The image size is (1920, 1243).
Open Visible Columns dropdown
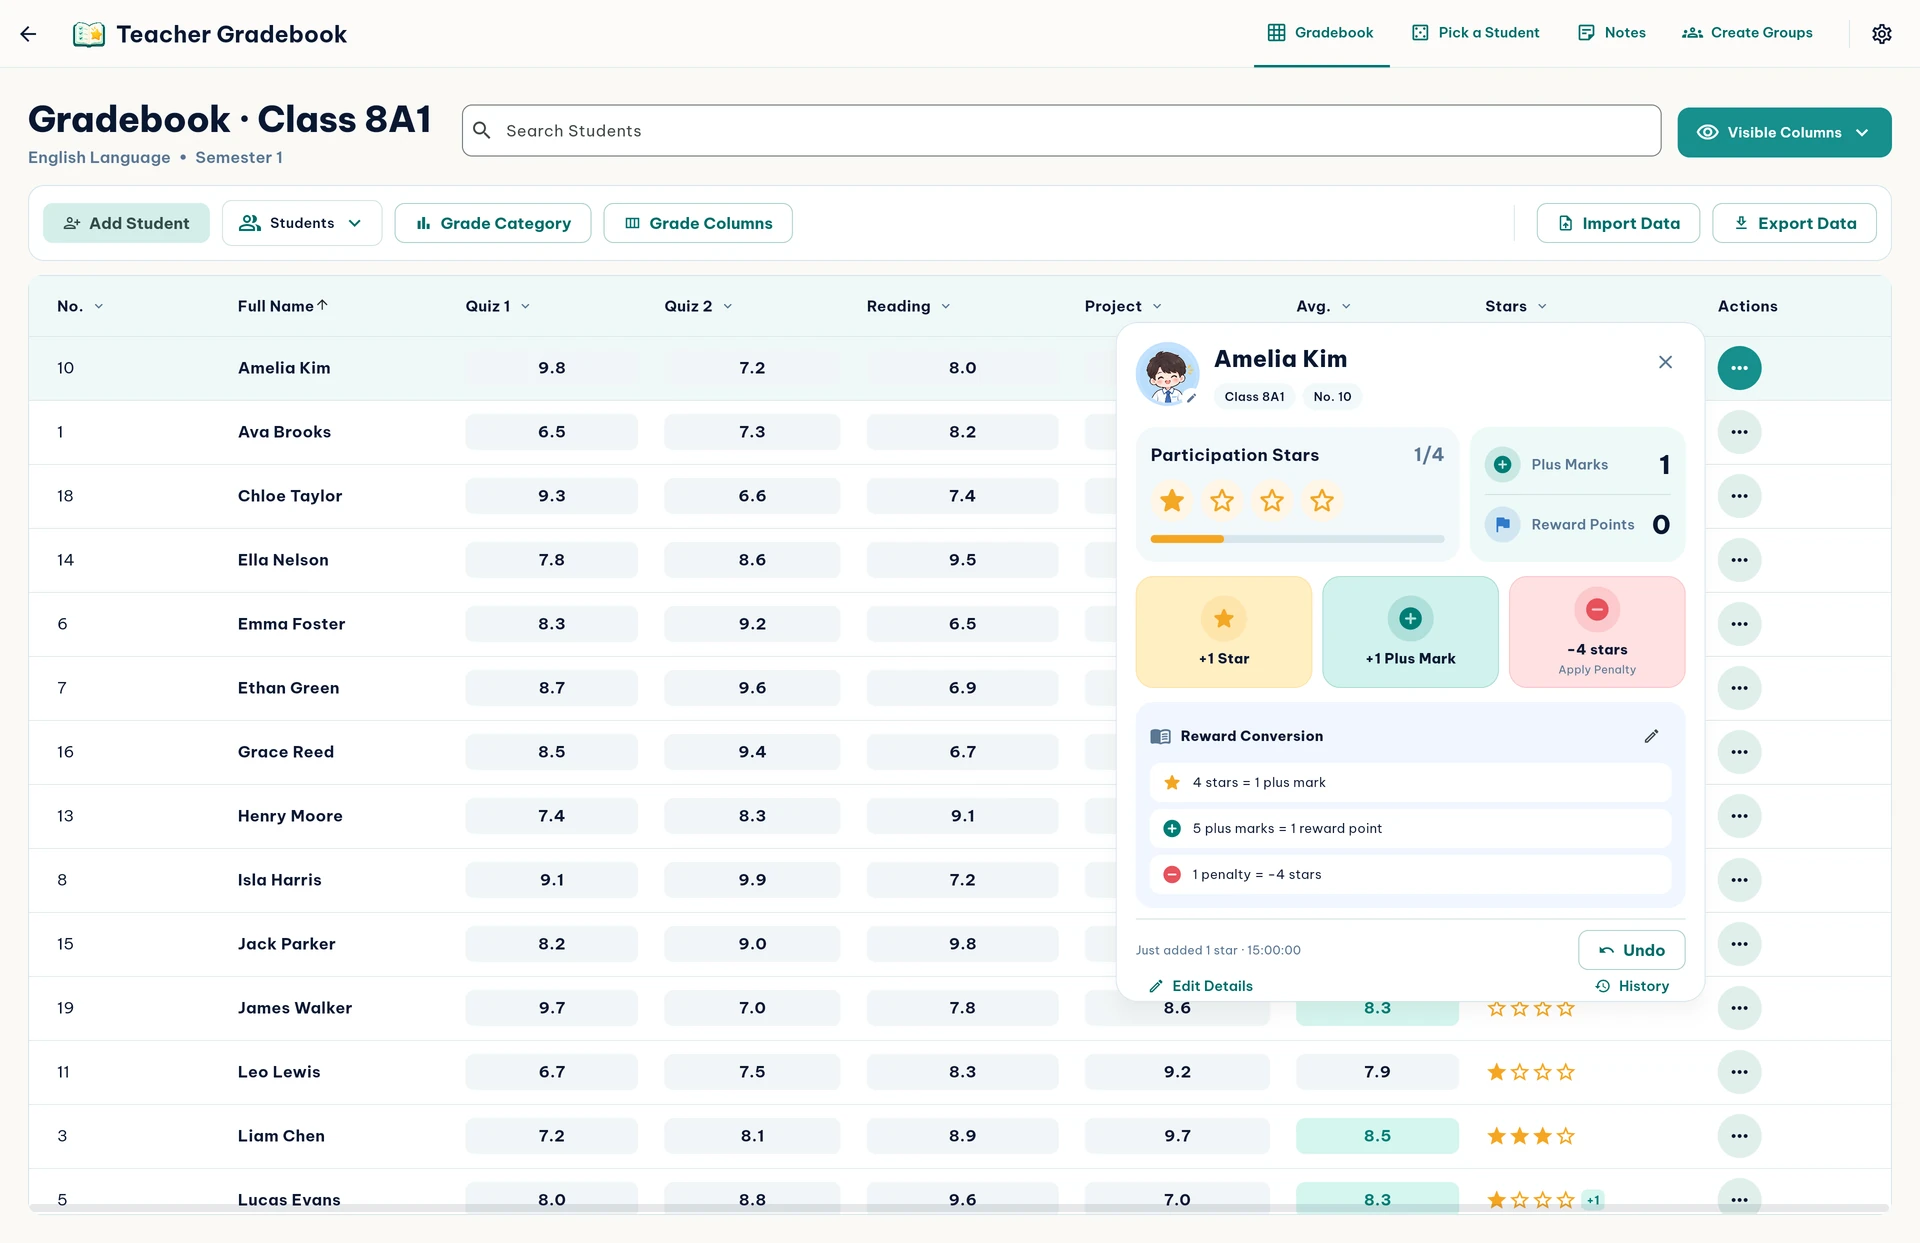(x=1784, y=132)
